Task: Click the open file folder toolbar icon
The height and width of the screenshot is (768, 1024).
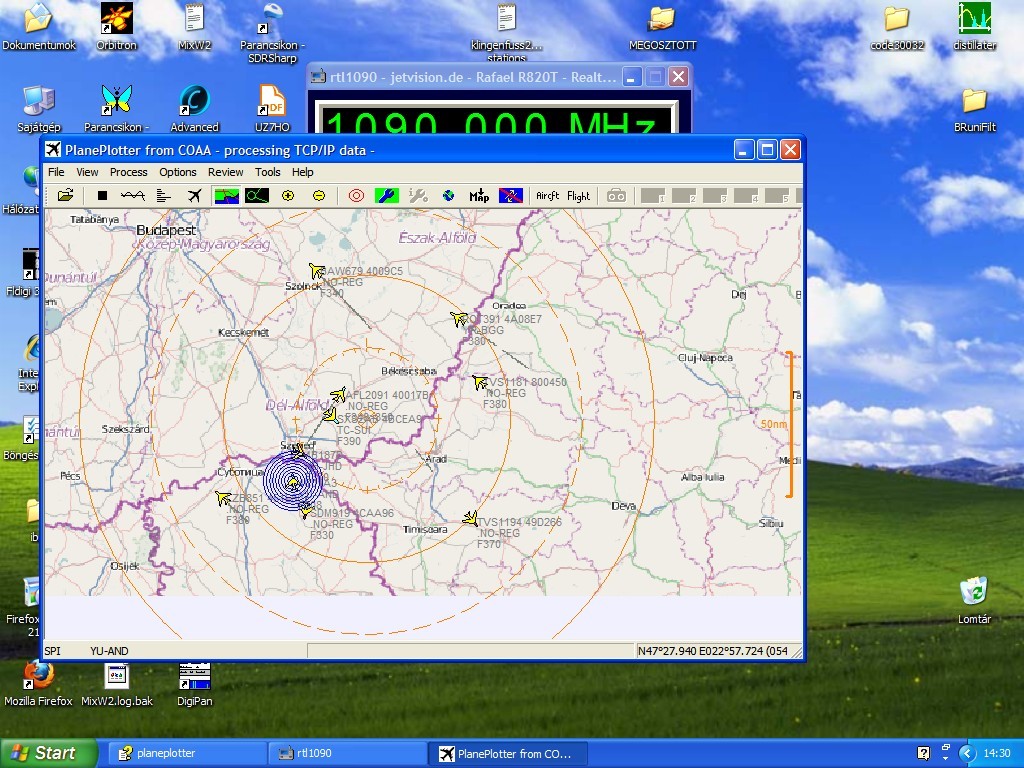Action: pos(65,195)
